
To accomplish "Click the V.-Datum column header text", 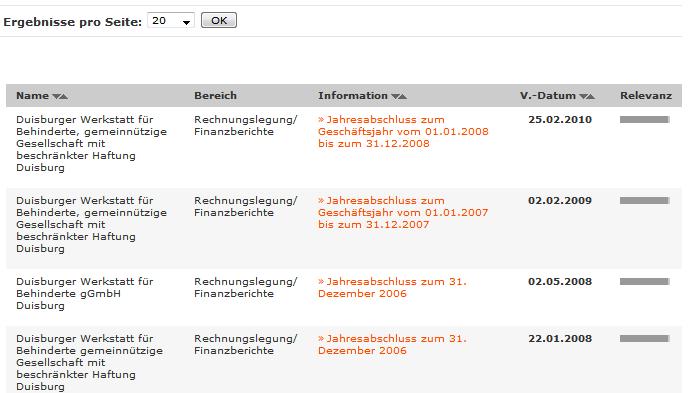I will click(x=548, y=95).
